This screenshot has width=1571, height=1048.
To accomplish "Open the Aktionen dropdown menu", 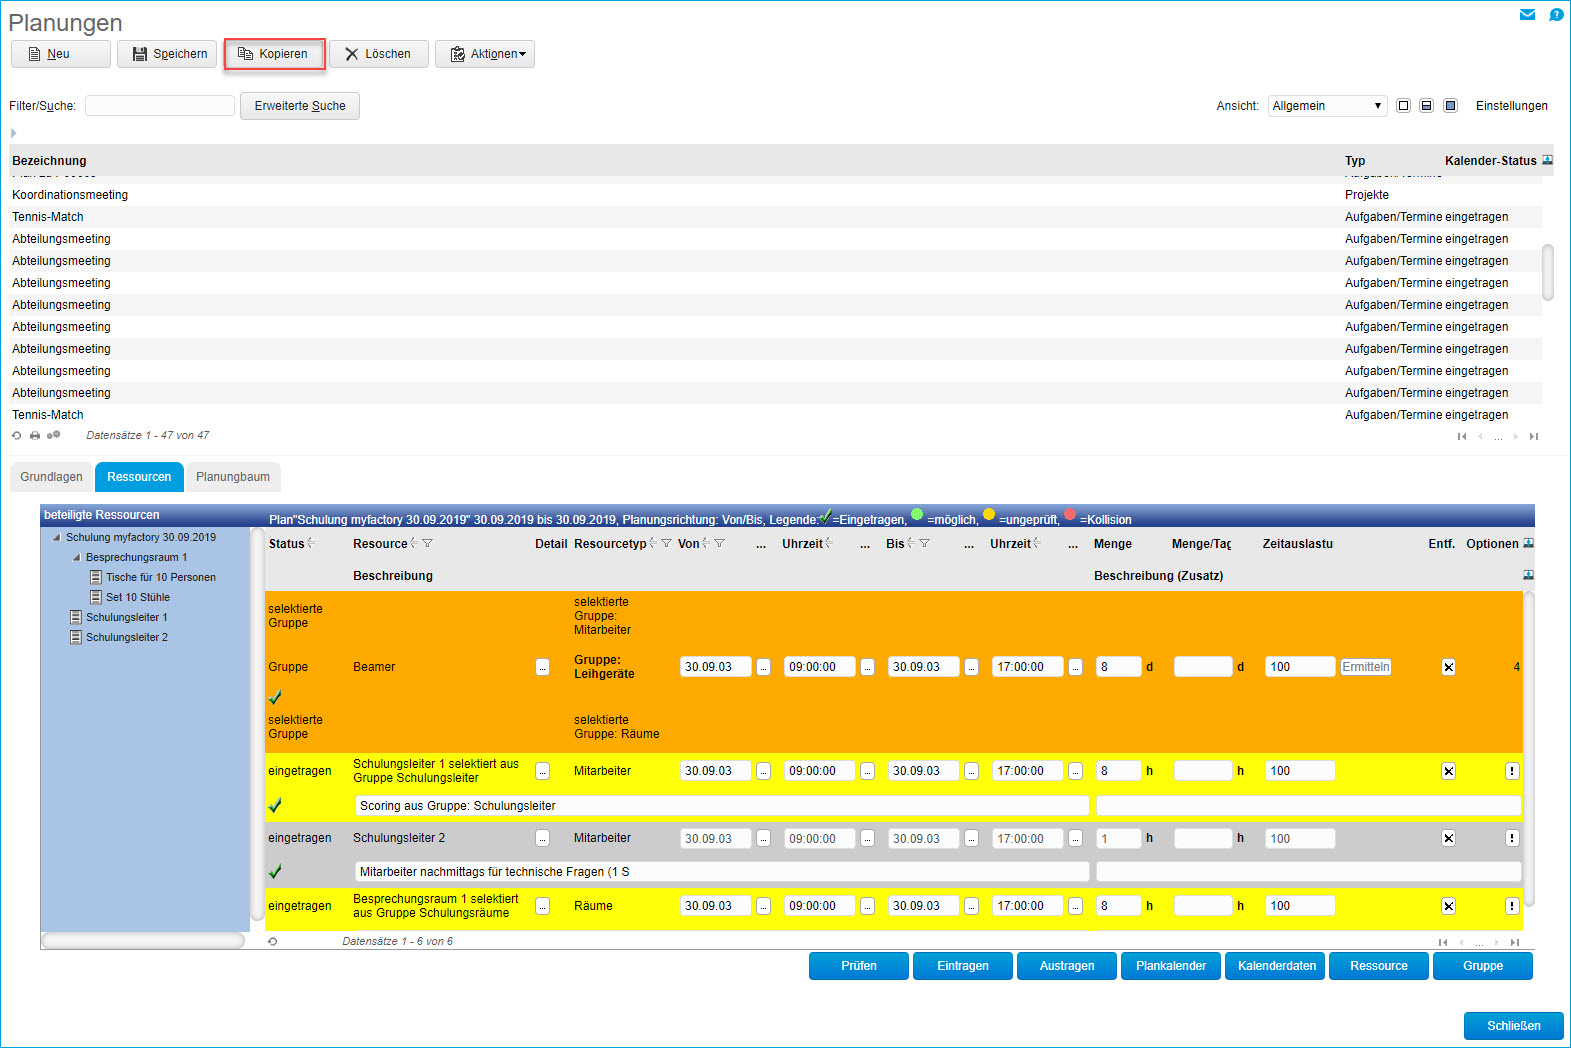I will tap(485, 54).
